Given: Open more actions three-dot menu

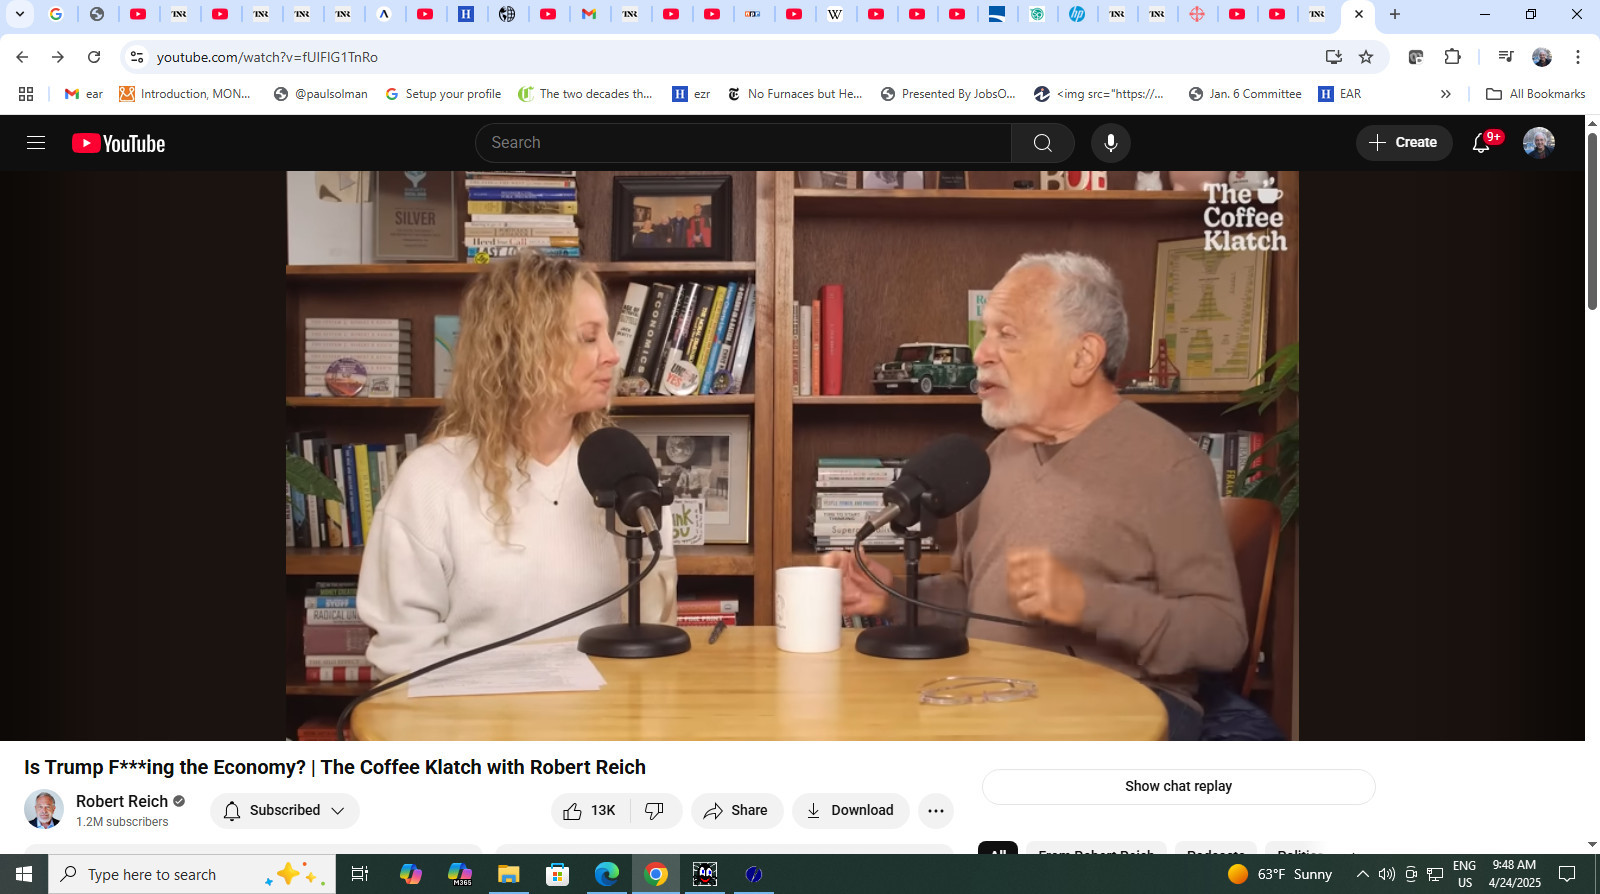Looking at the screenshot, I should 935,811.
